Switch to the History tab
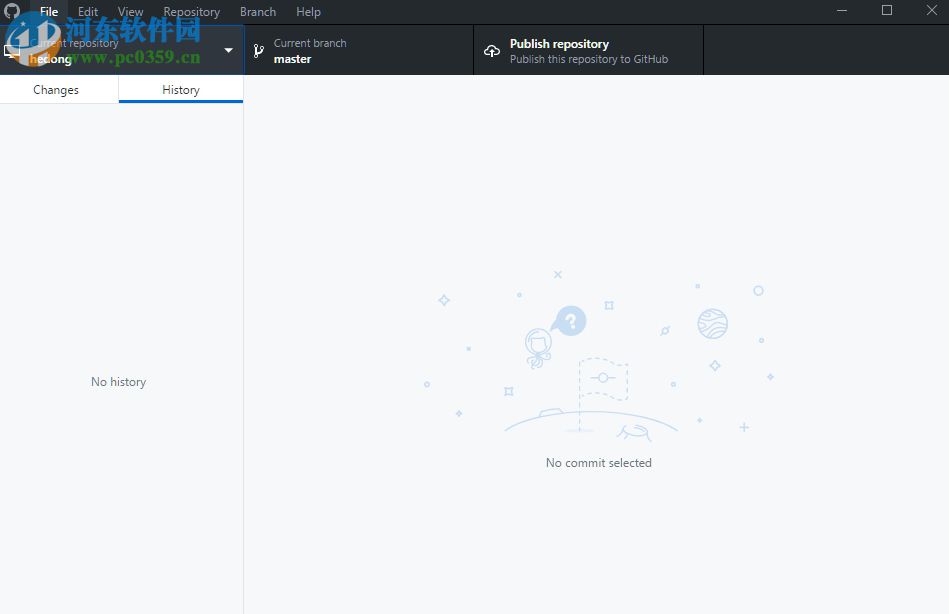 180,89
